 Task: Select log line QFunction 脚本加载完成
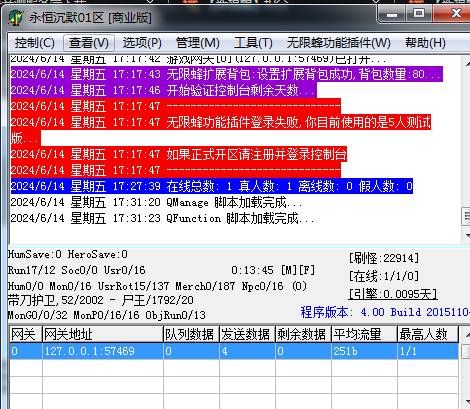coord(163,218)
